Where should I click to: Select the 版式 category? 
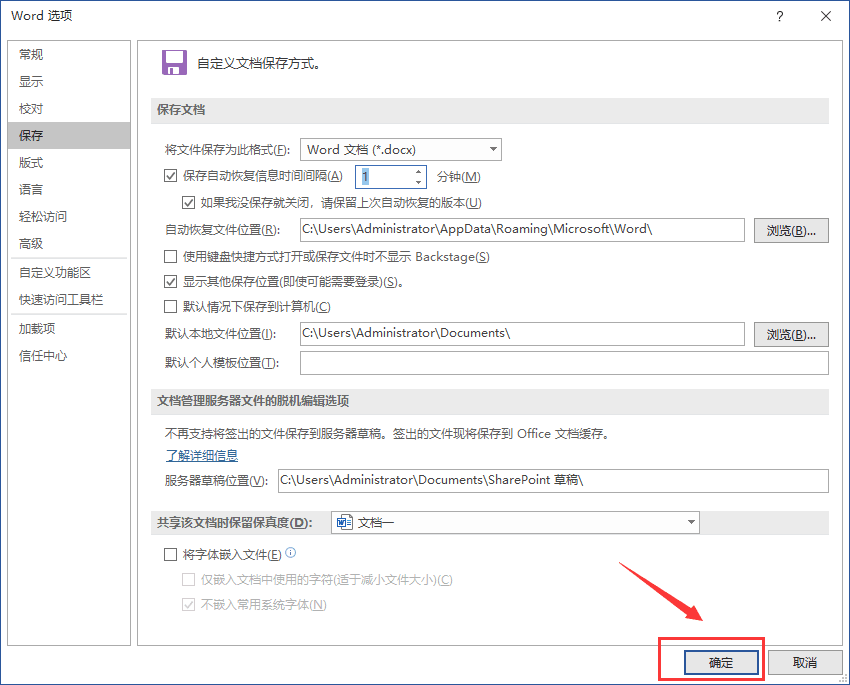[69, 163]
